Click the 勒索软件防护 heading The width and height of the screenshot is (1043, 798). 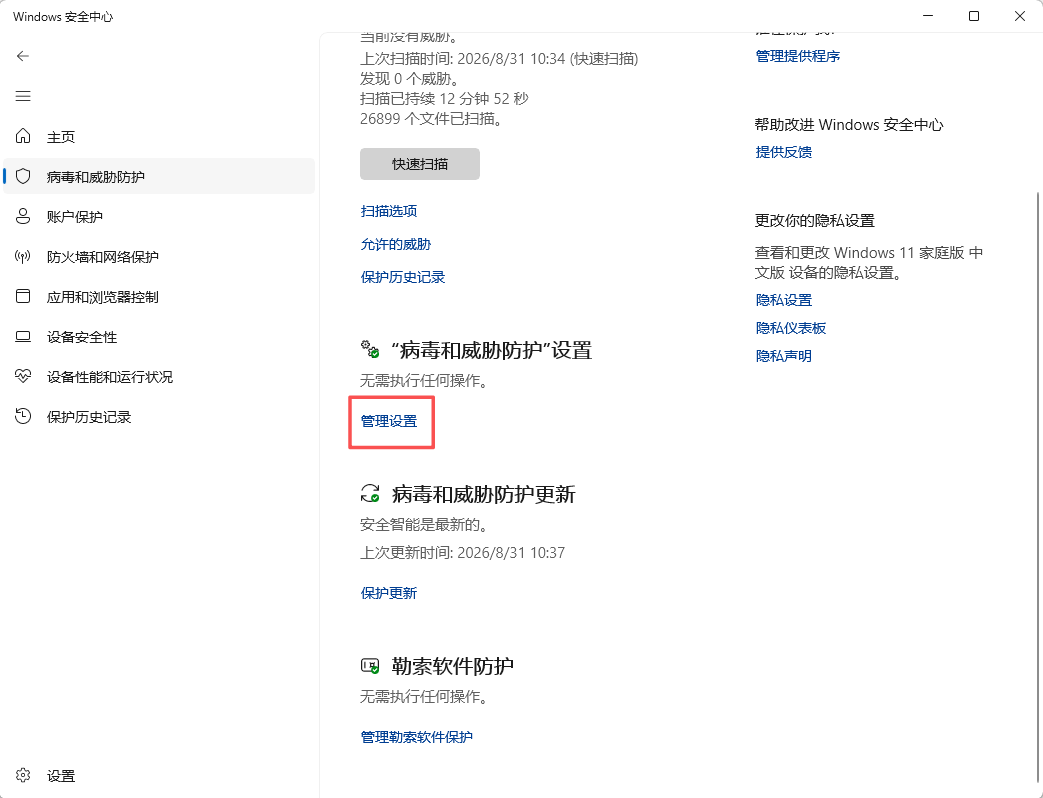tap(452, 666)
